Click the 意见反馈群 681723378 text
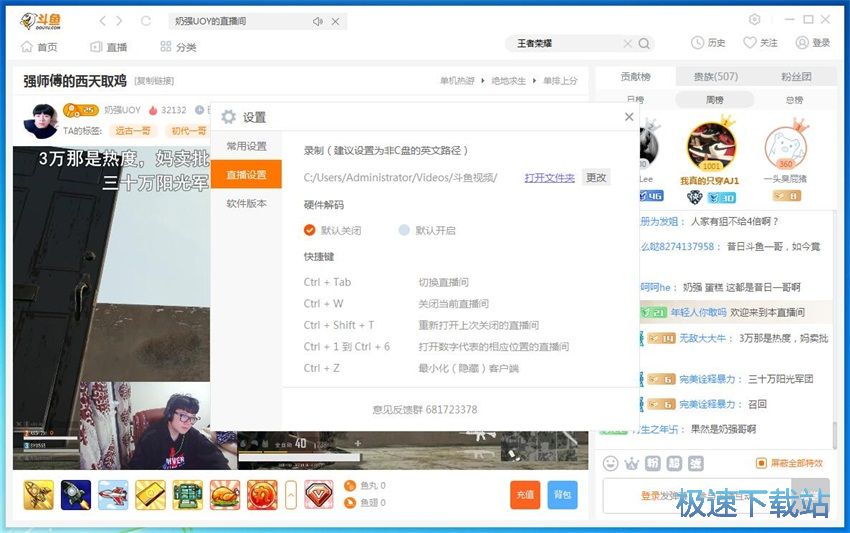Image resolution: width=850 pixels, height=533 pixels. (x=425, y=409)
